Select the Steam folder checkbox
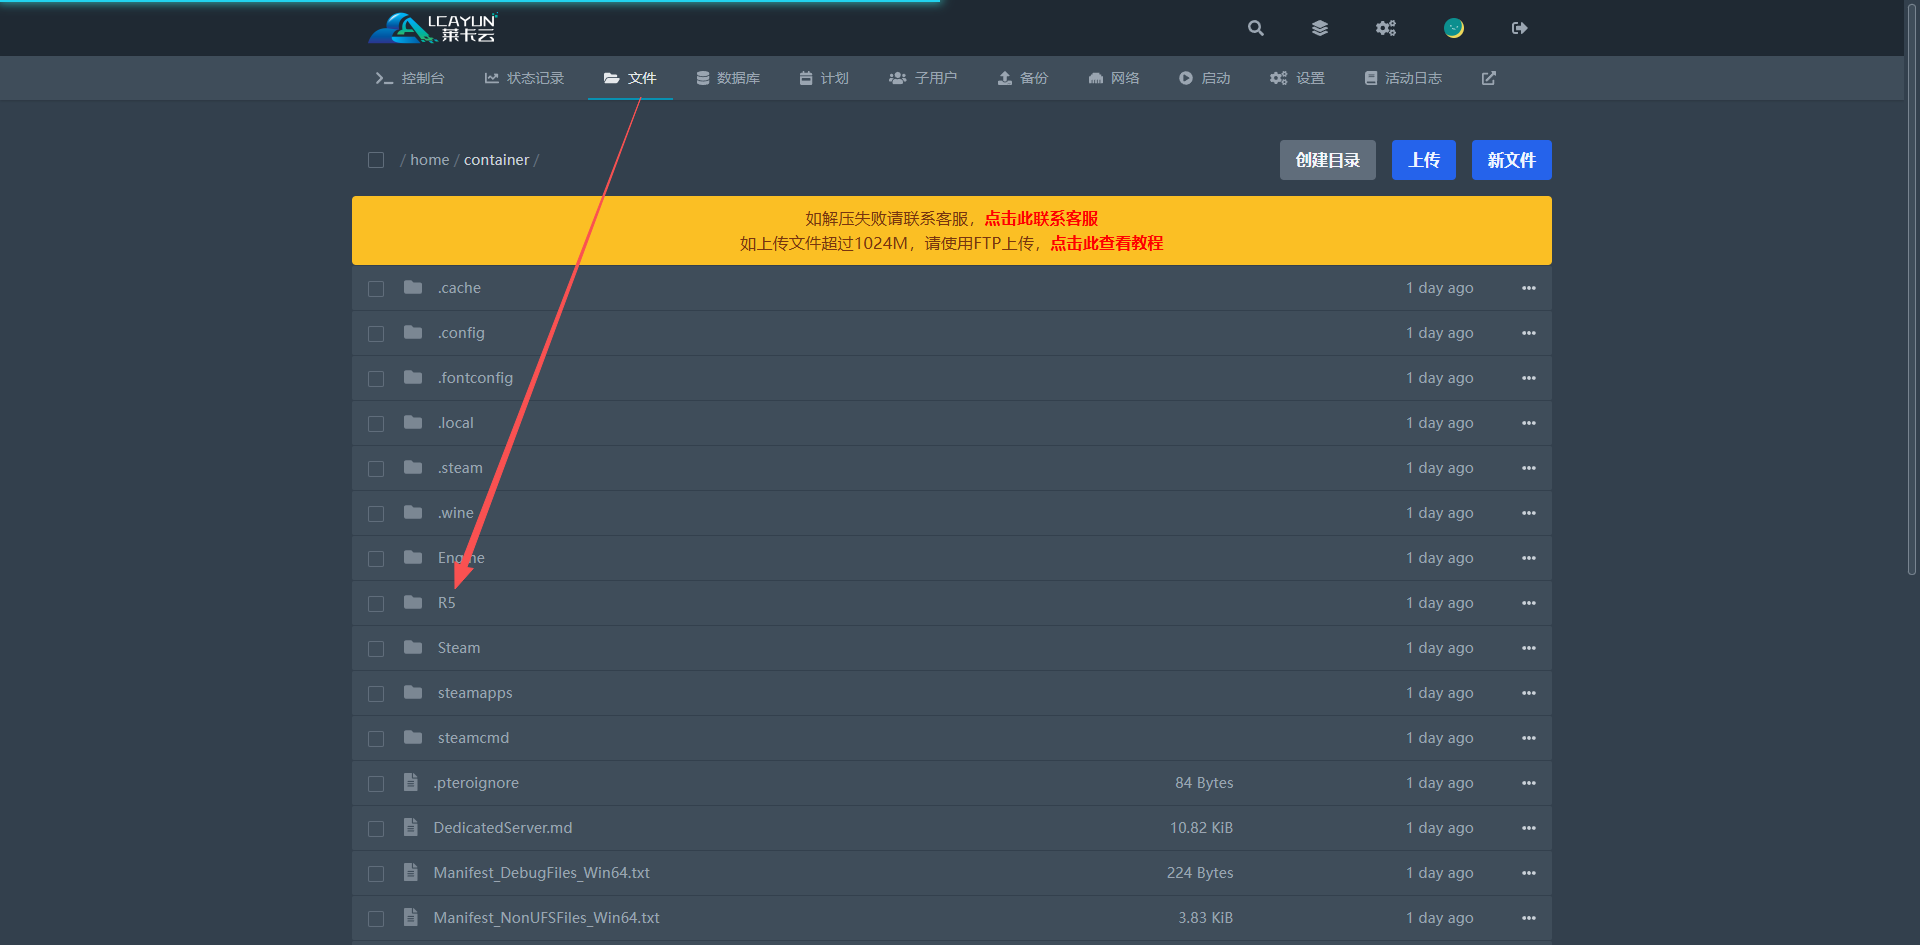The height and width of the screenshot is (945, 1920). click(376, 649)
